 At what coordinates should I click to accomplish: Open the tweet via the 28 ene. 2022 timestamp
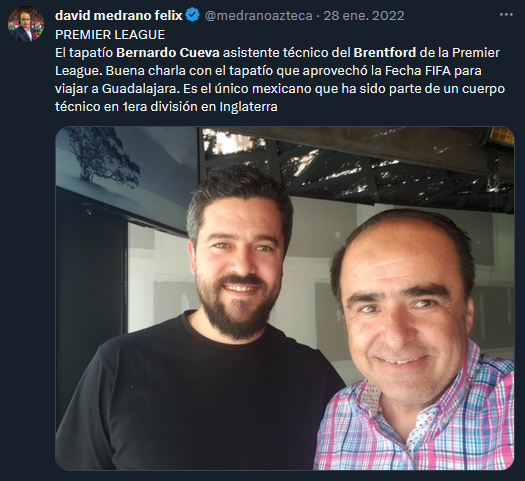pyautogui.click(x=364, y=16)
